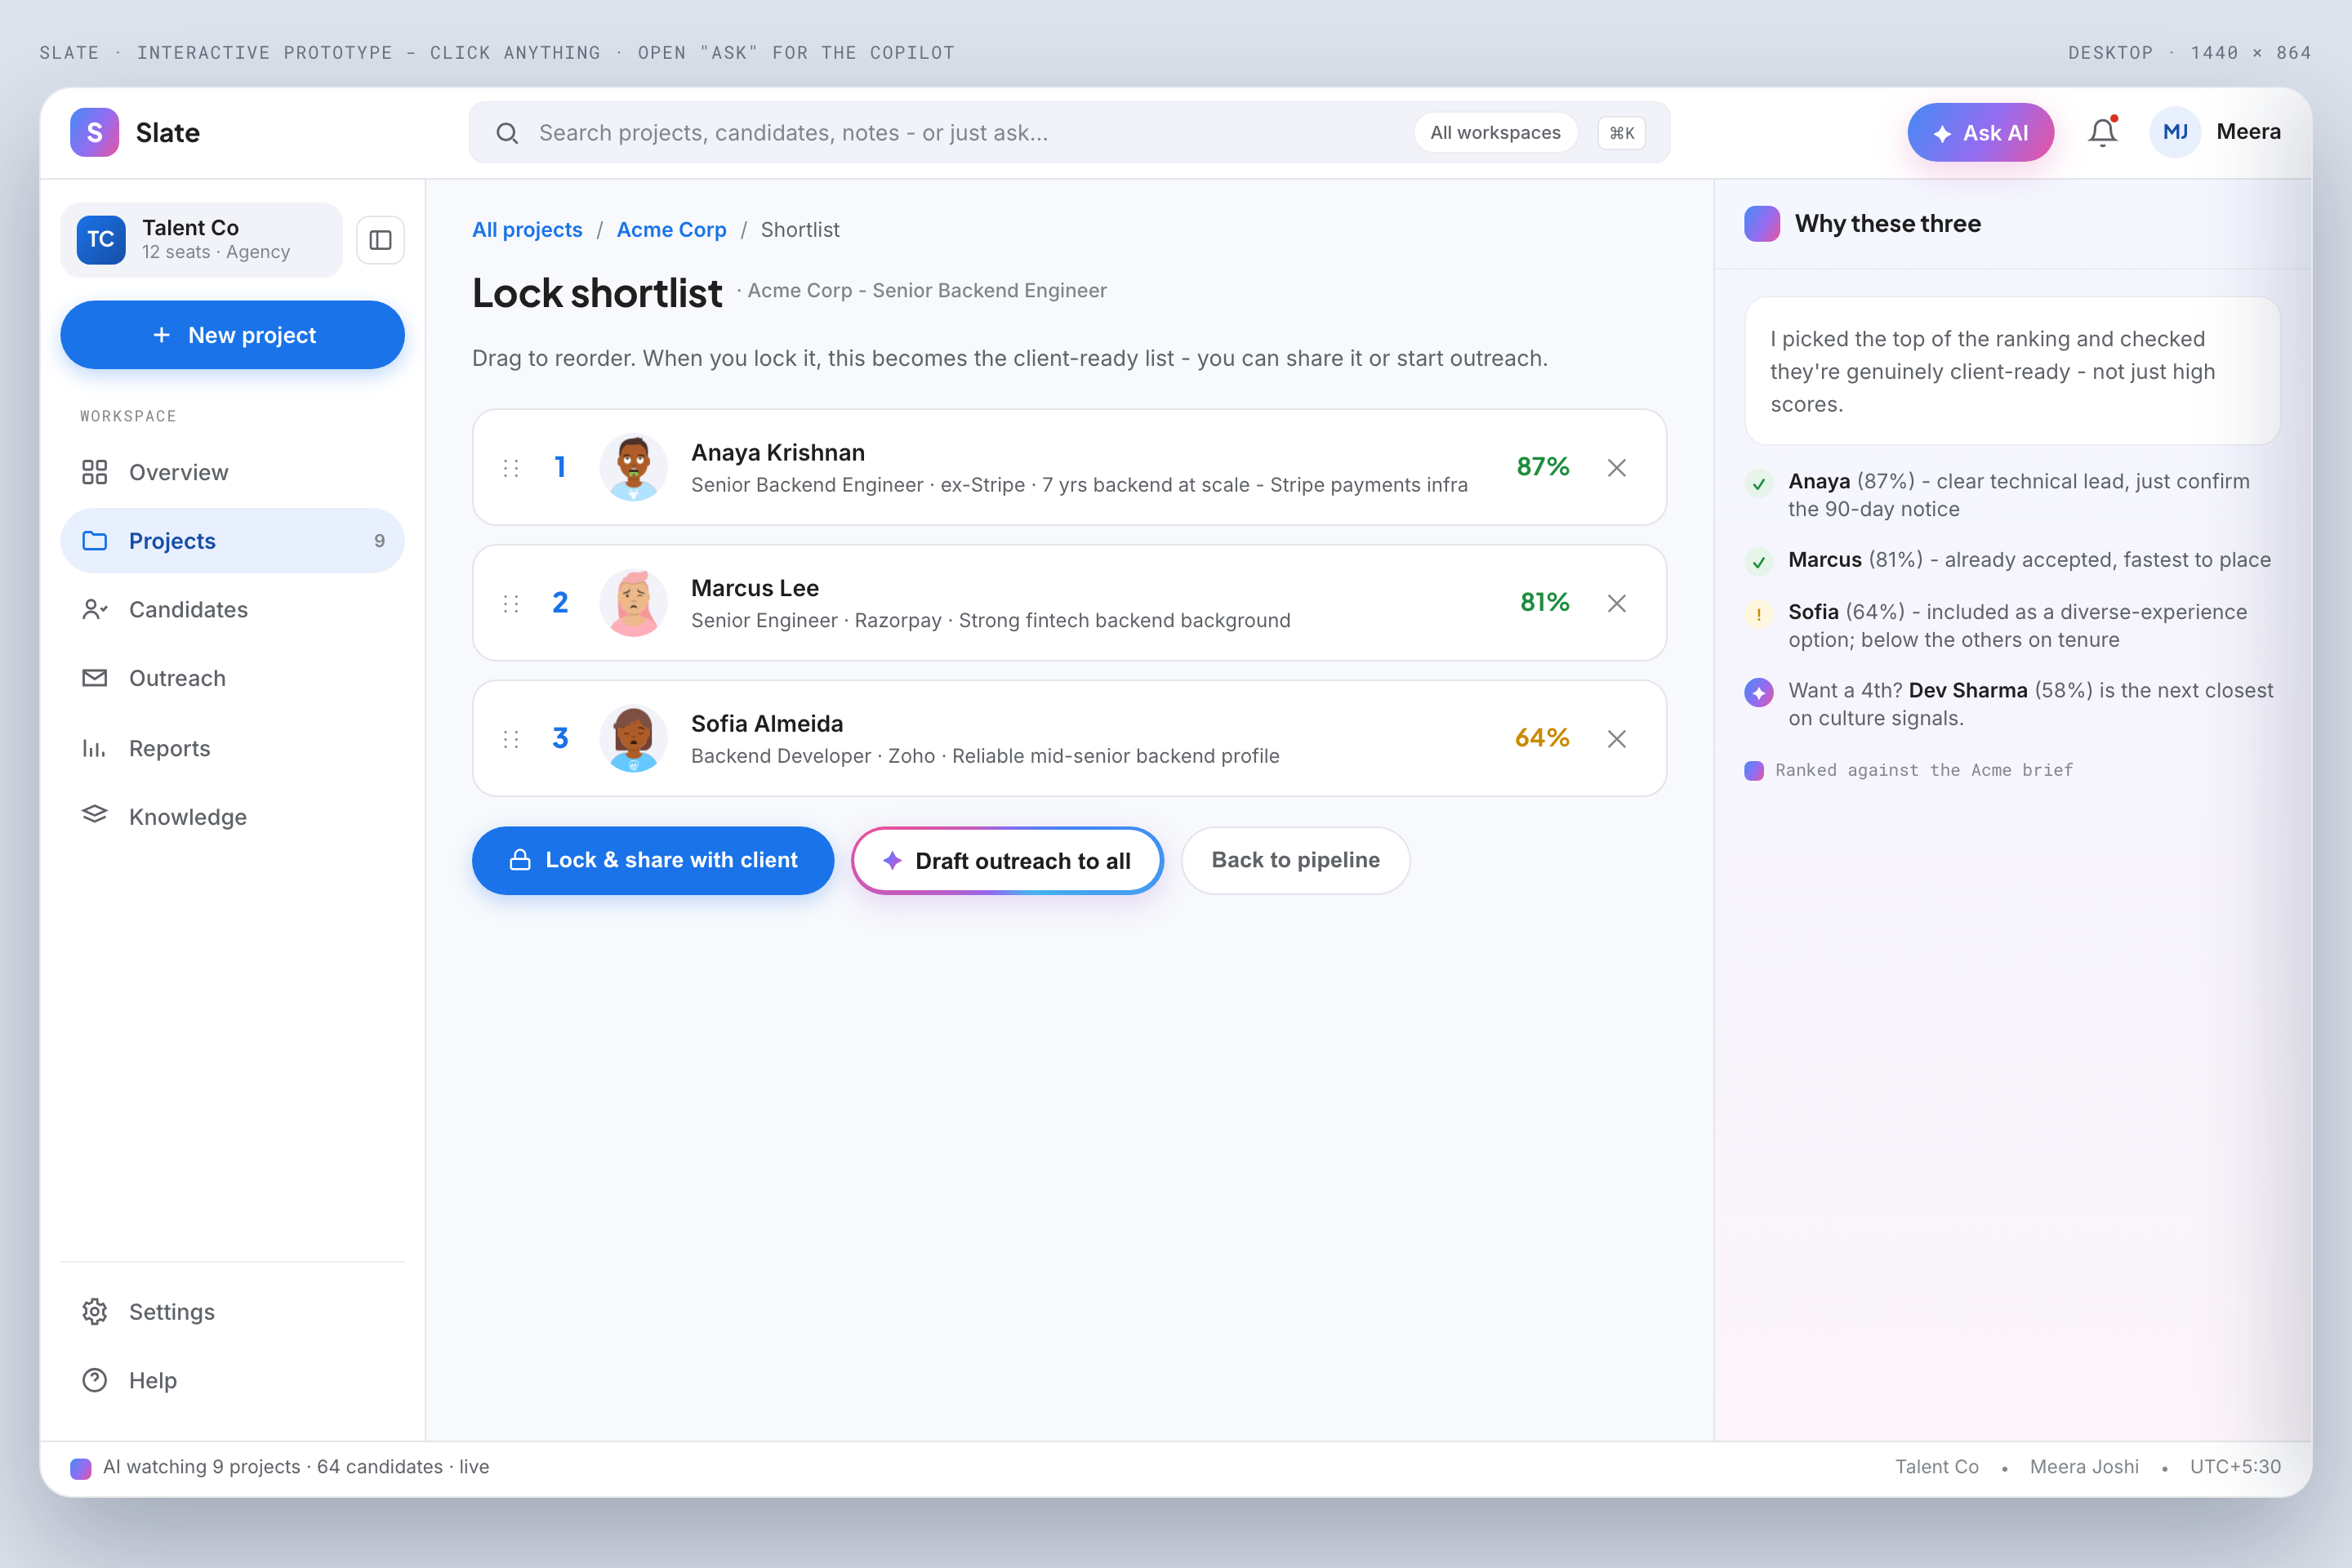This screenshot has width=2352, height=1568.
Task: Go to Projects in sidebar
Action: 232,541
